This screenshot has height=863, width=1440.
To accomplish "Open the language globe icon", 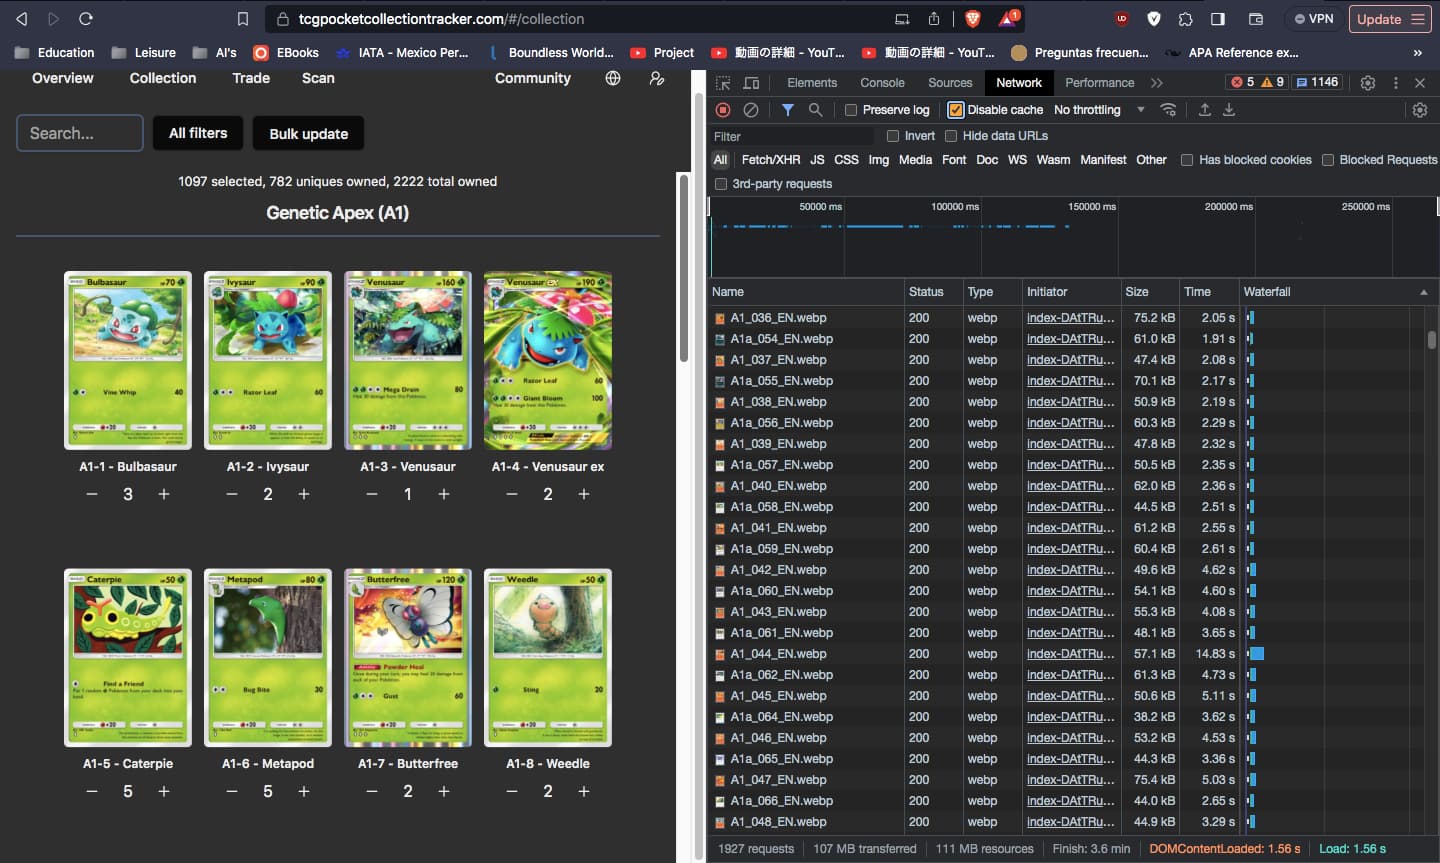I will tap(613, 78).
